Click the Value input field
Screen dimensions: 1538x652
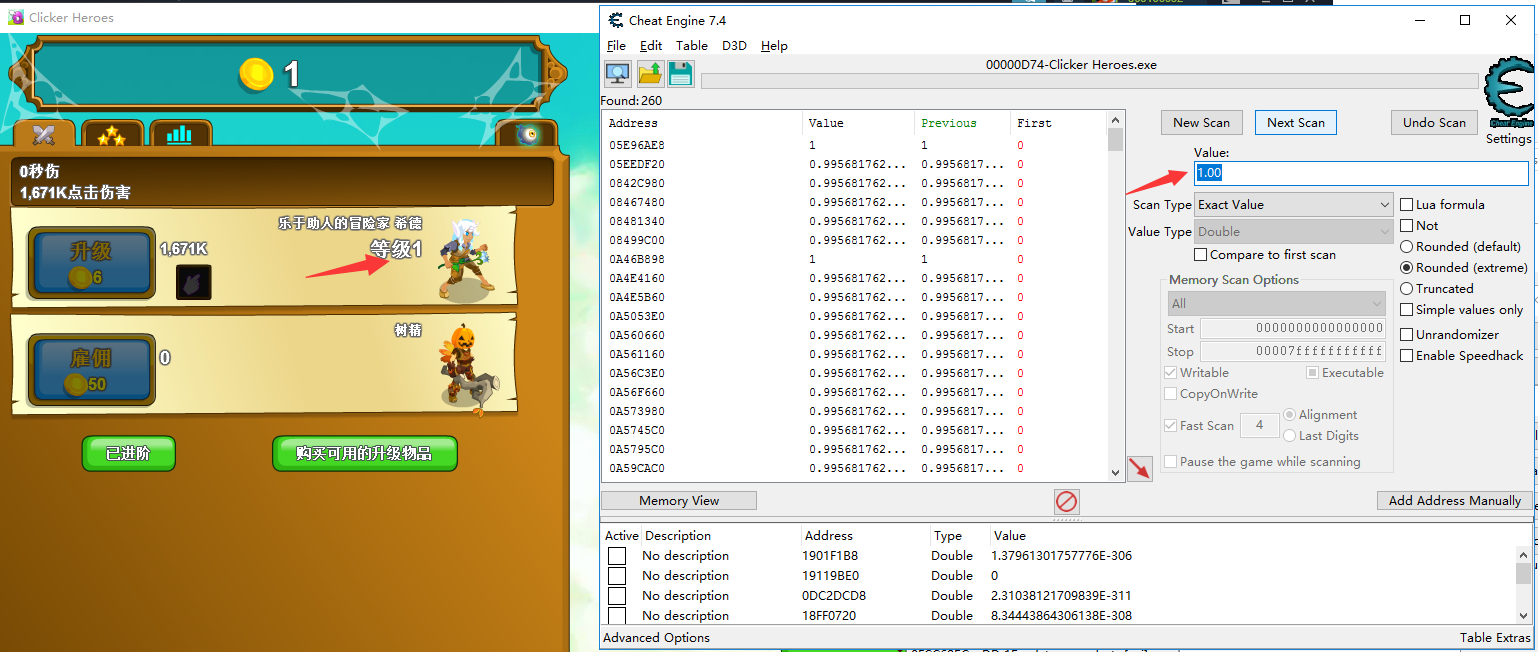(1361, 173)
